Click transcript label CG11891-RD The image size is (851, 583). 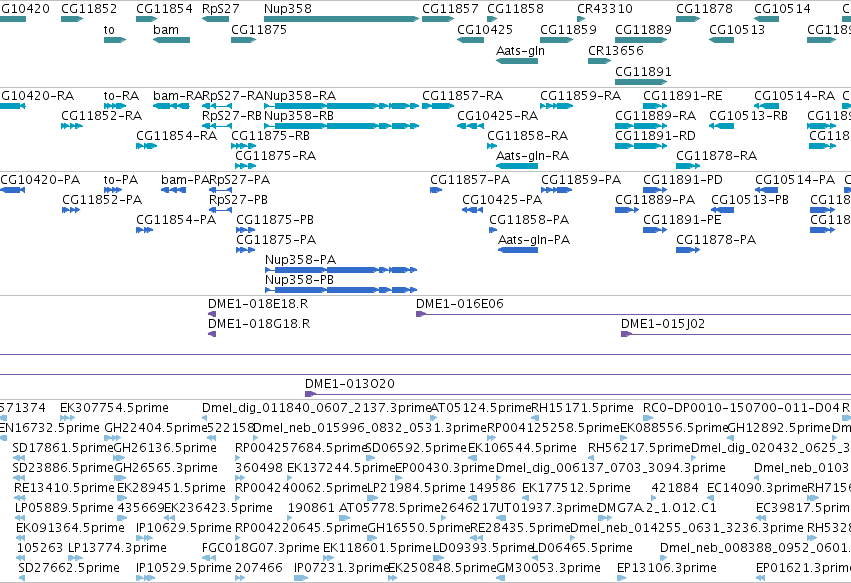click(x=655, y=136)
